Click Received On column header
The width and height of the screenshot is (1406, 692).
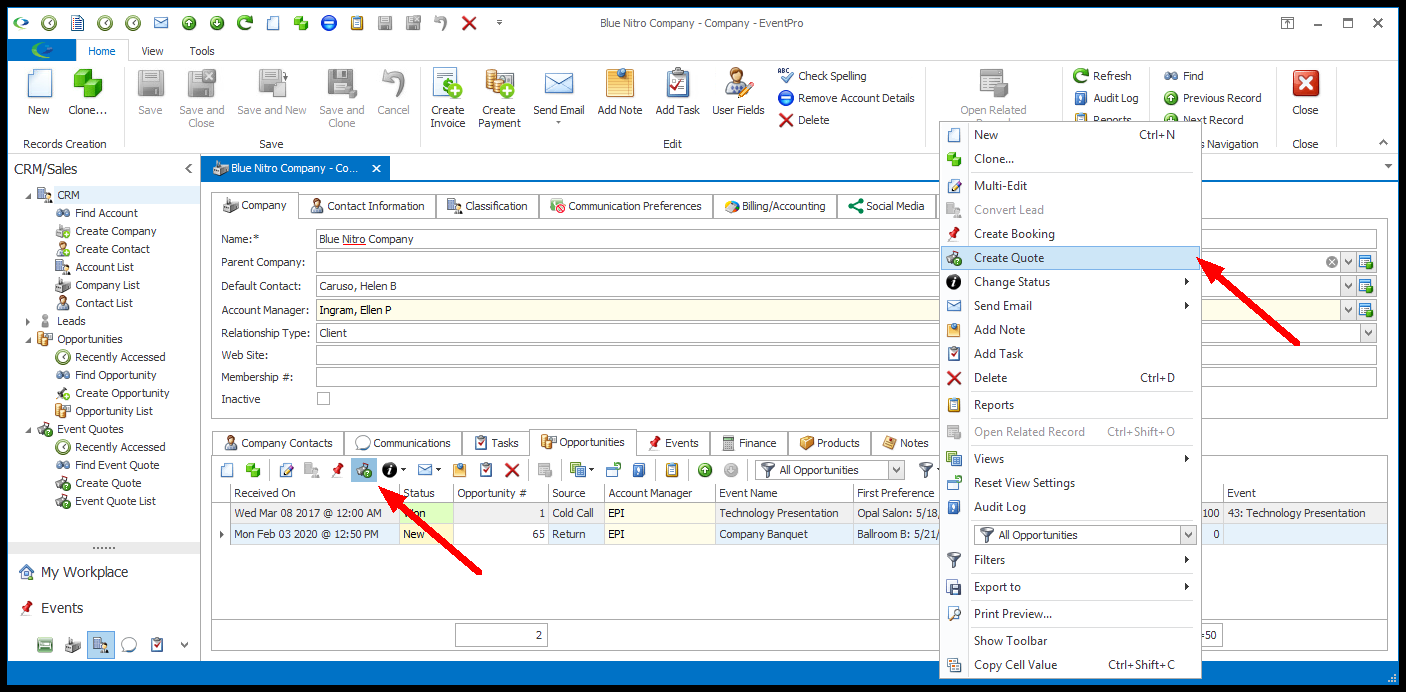click(314, 493)
